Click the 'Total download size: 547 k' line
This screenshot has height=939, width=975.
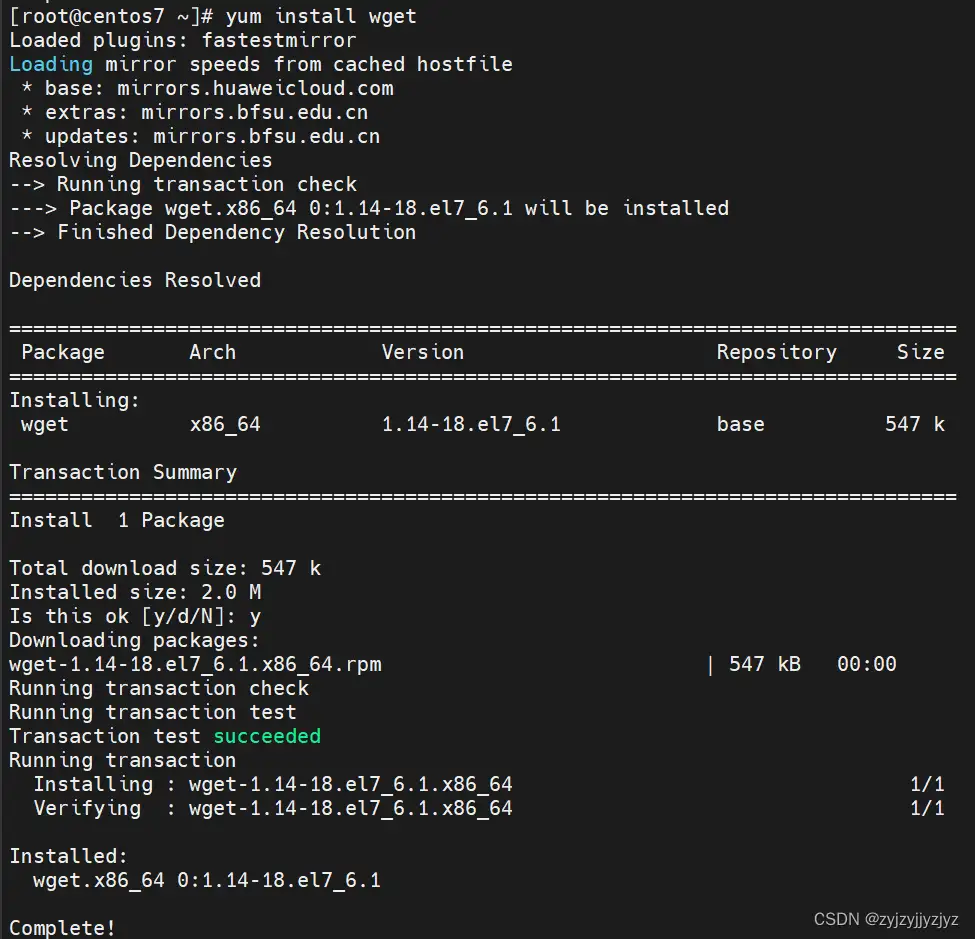(165, 568)
